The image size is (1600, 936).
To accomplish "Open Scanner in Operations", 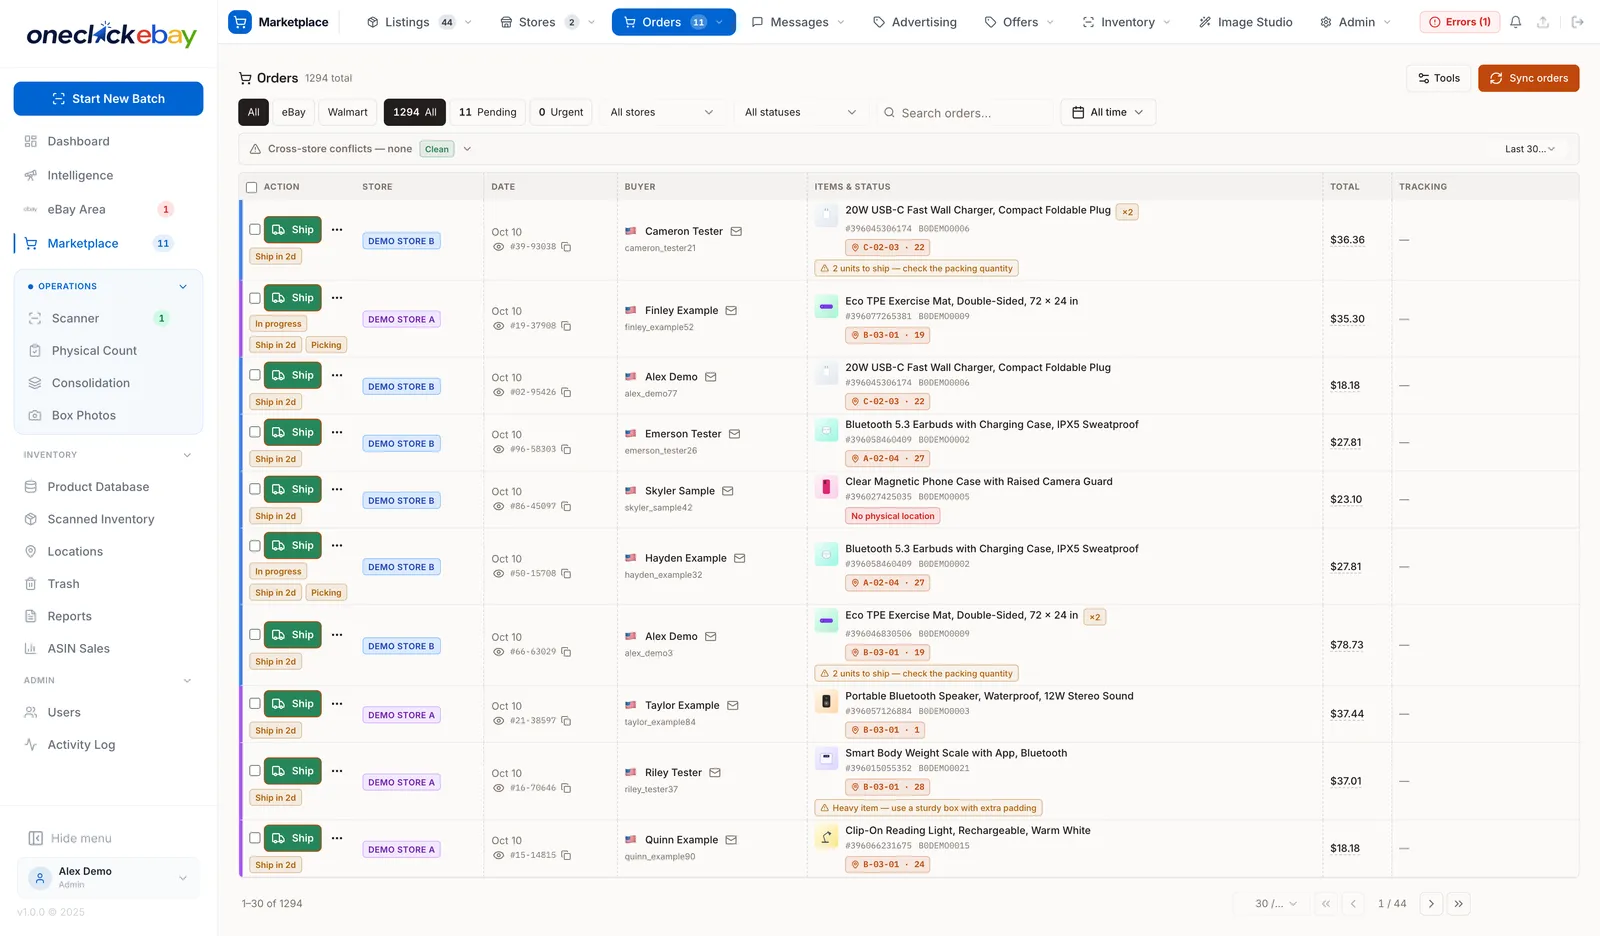I will click(x=75, y=318).
